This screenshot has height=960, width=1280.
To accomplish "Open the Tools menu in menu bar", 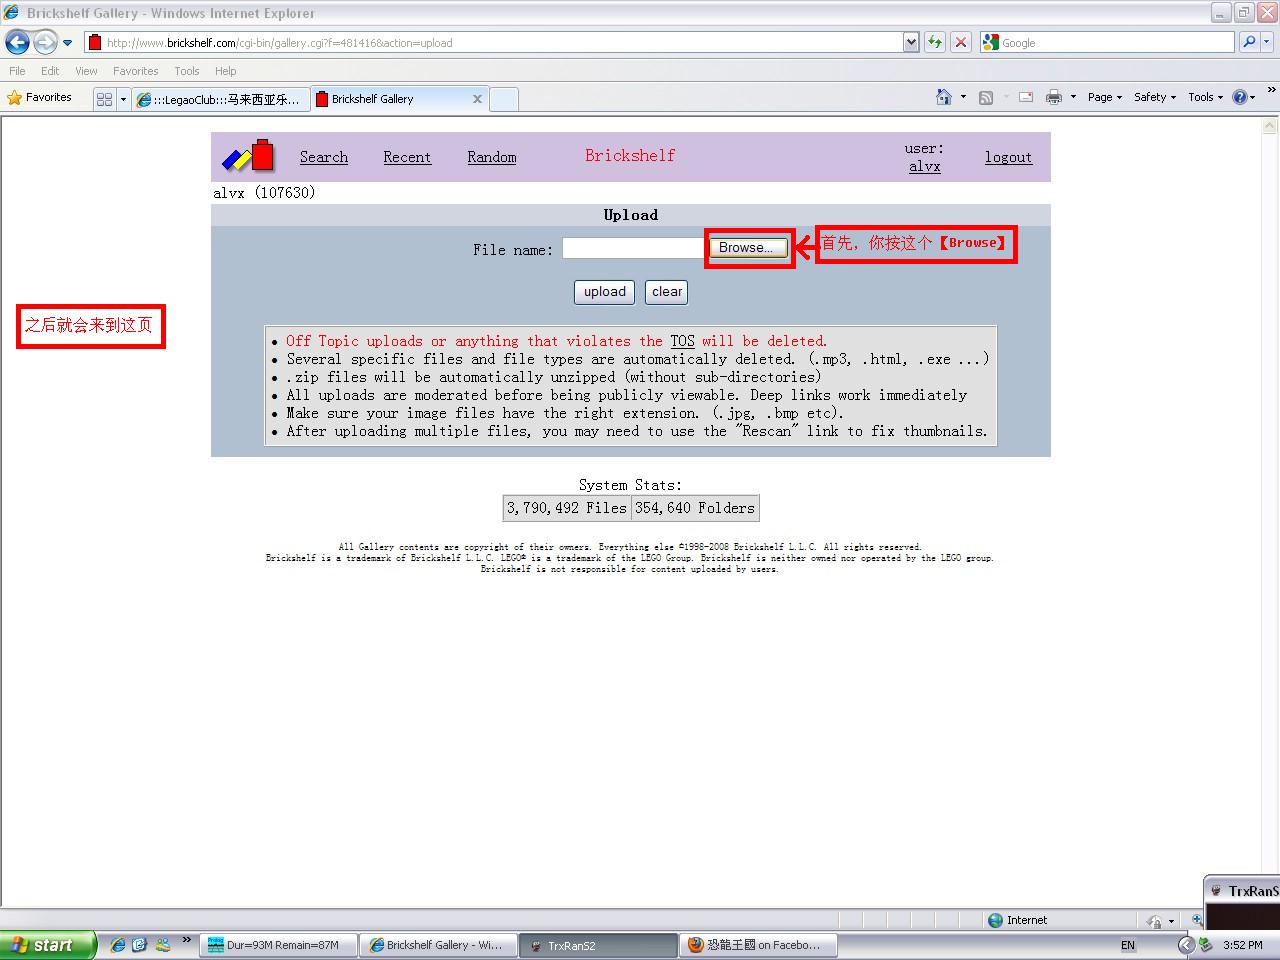I will [186, 71].
